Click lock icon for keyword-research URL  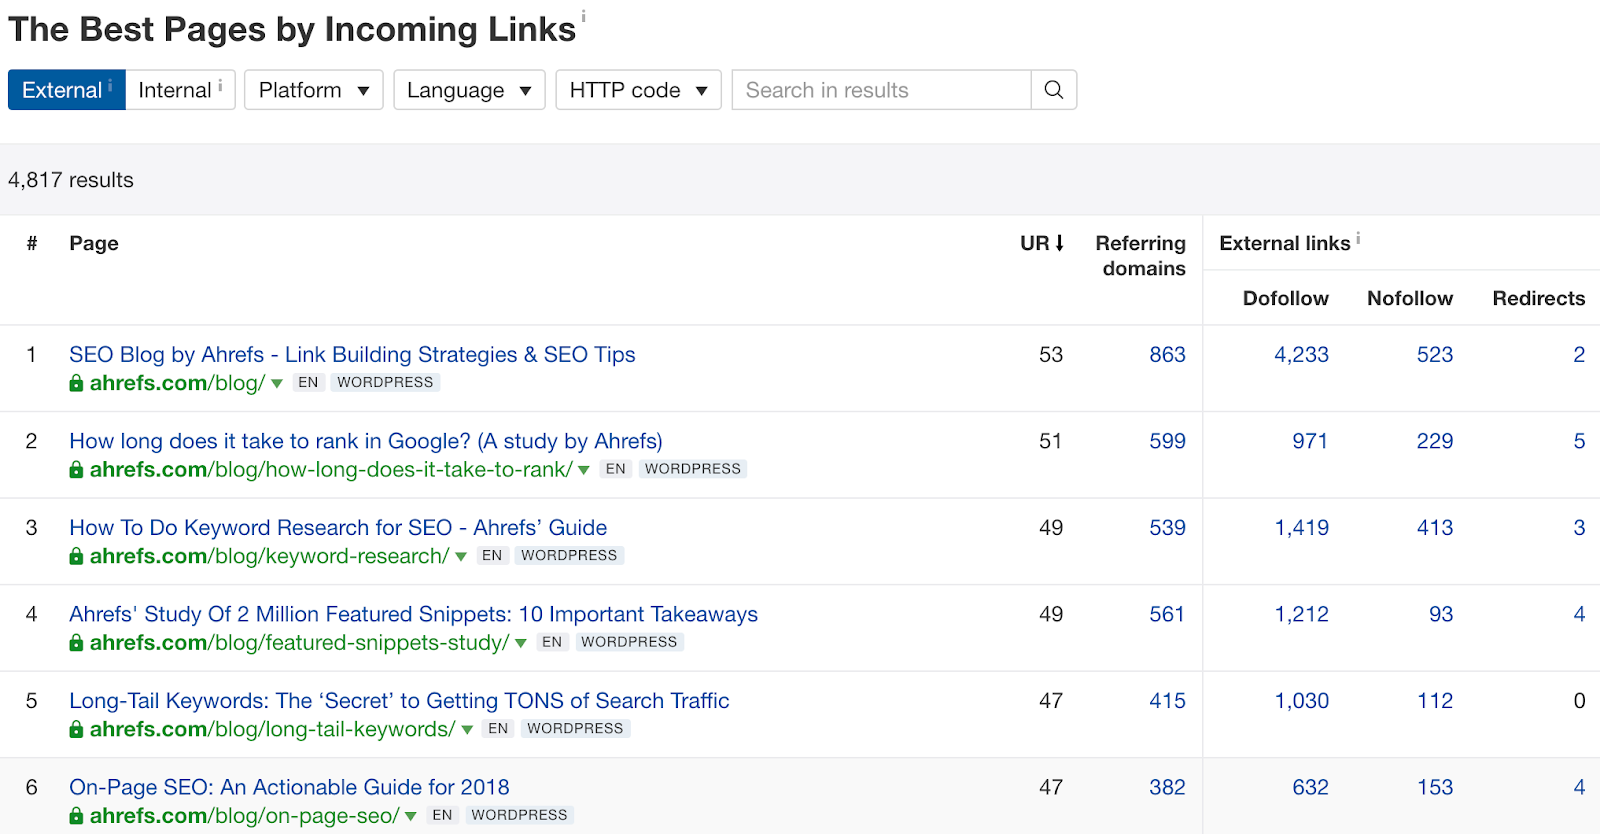click(x=76, y=556)
